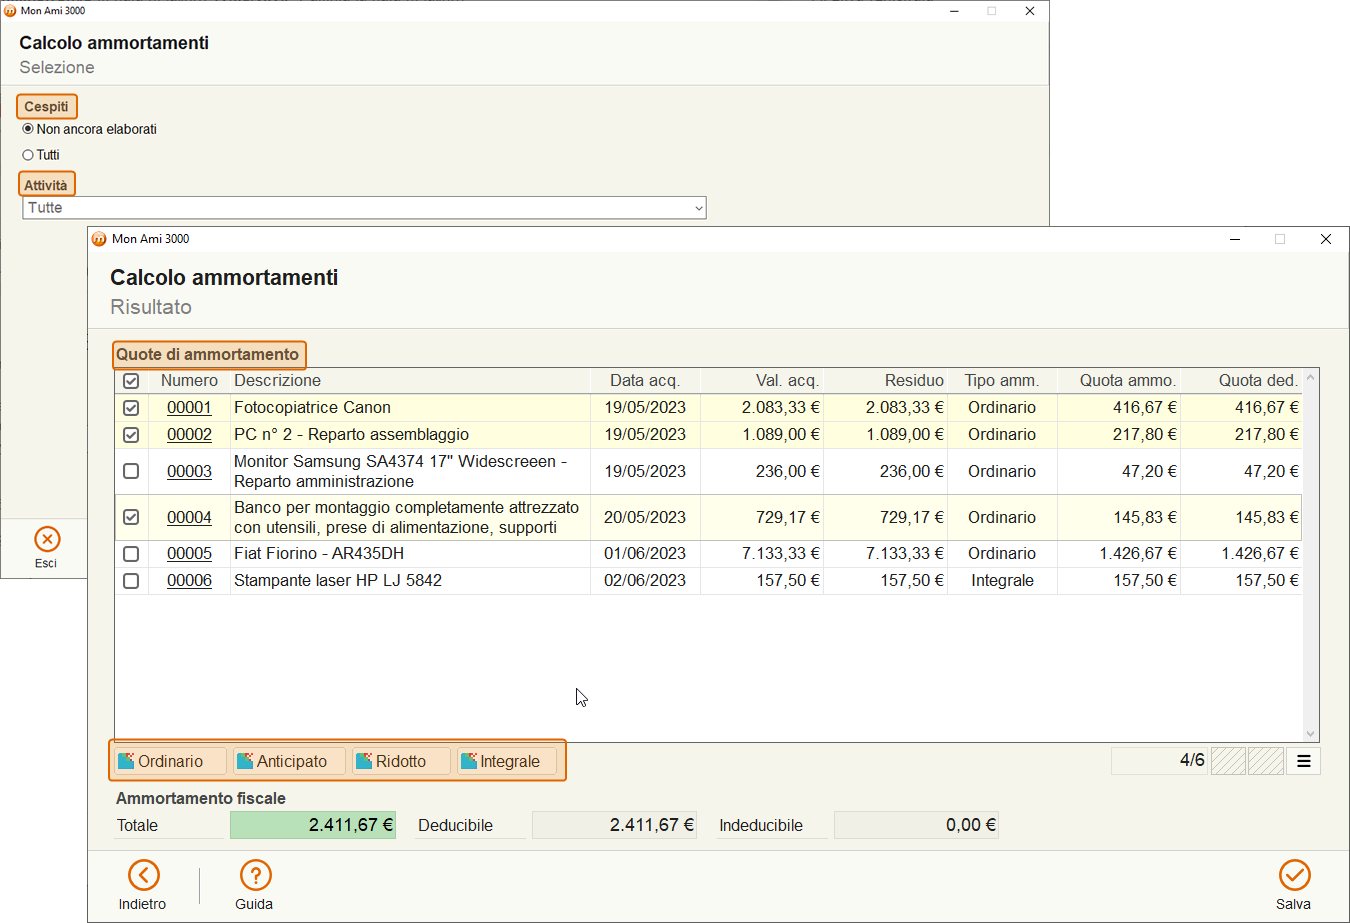Open asset link 00003

tap(189, 471)
